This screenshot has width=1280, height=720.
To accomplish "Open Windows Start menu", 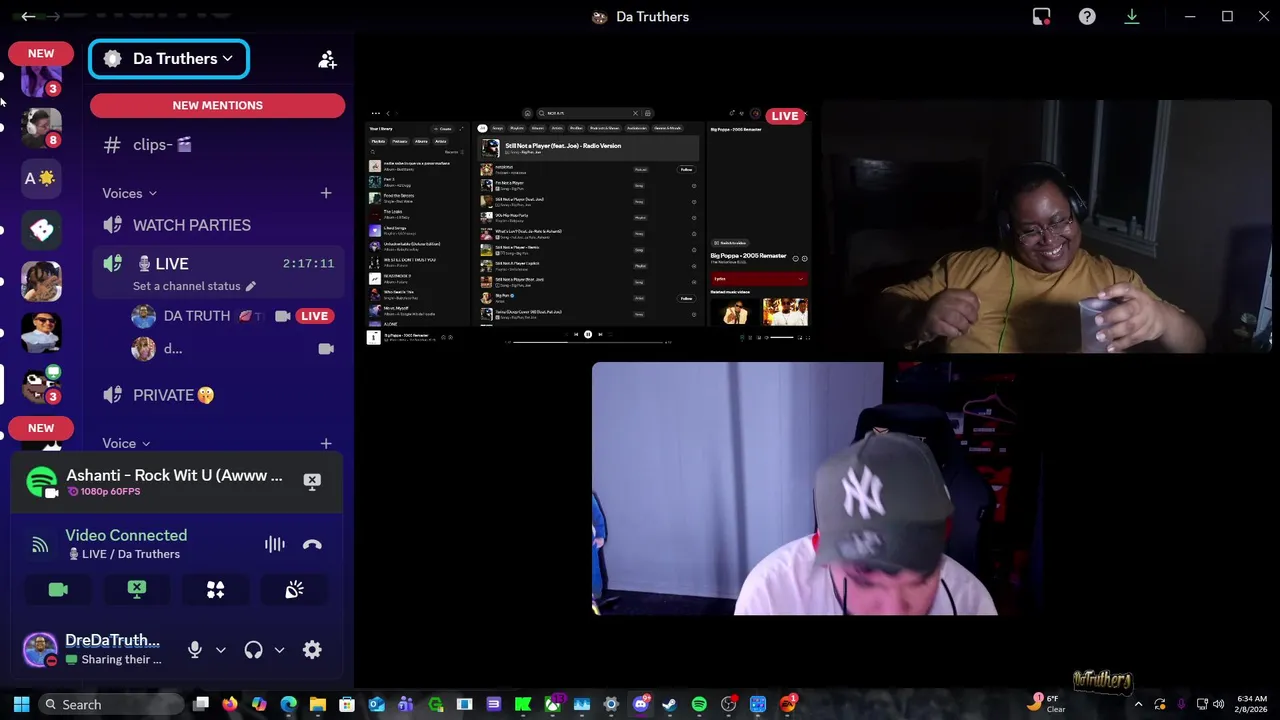I will tap(21, 704).
